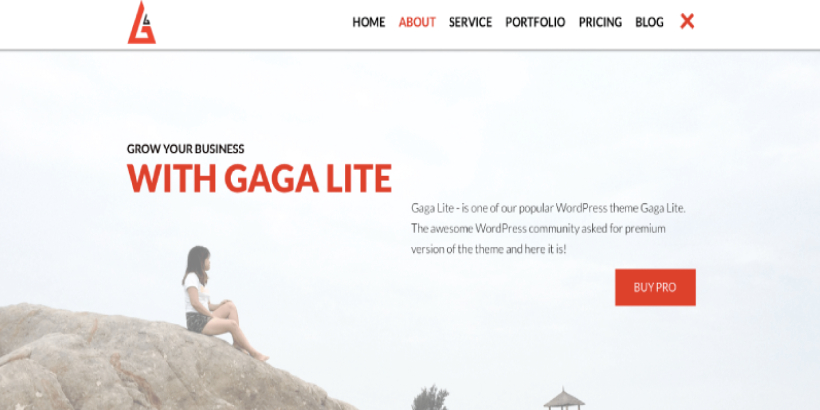Viewport: 820px width, 410px height.
Task: Select the highlighted ABOUT menu item
Action: click(x=417, y=22)
